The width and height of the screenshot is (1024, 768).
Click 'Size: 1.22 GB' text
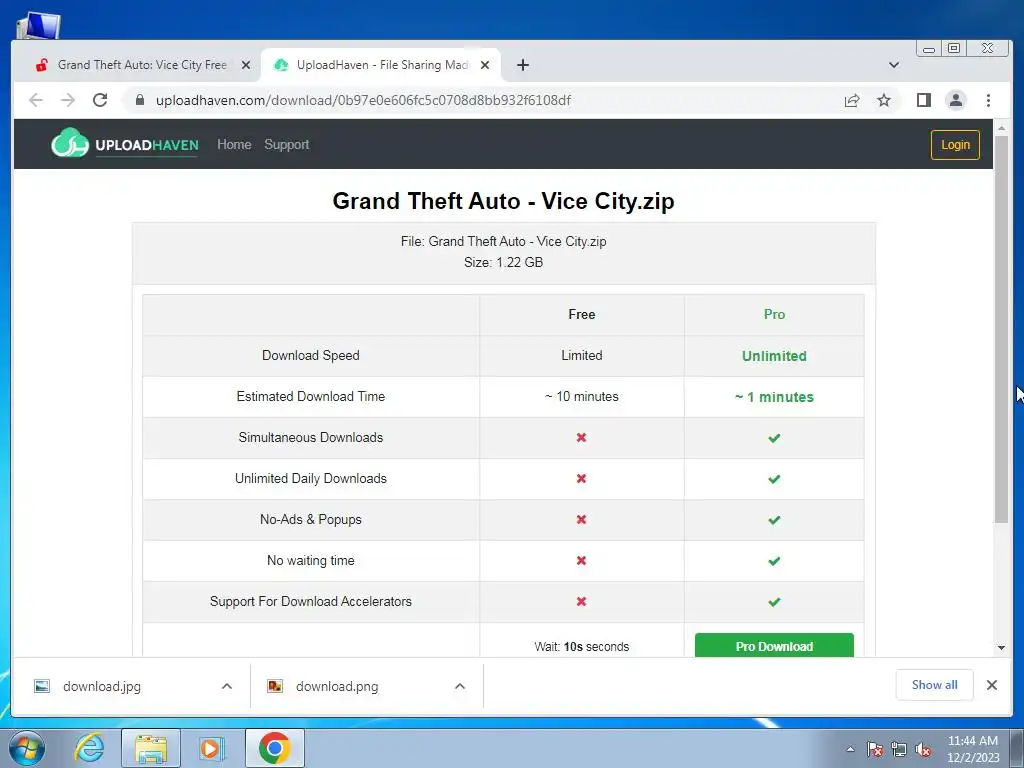pyautogui.click(x=503, y=263)
